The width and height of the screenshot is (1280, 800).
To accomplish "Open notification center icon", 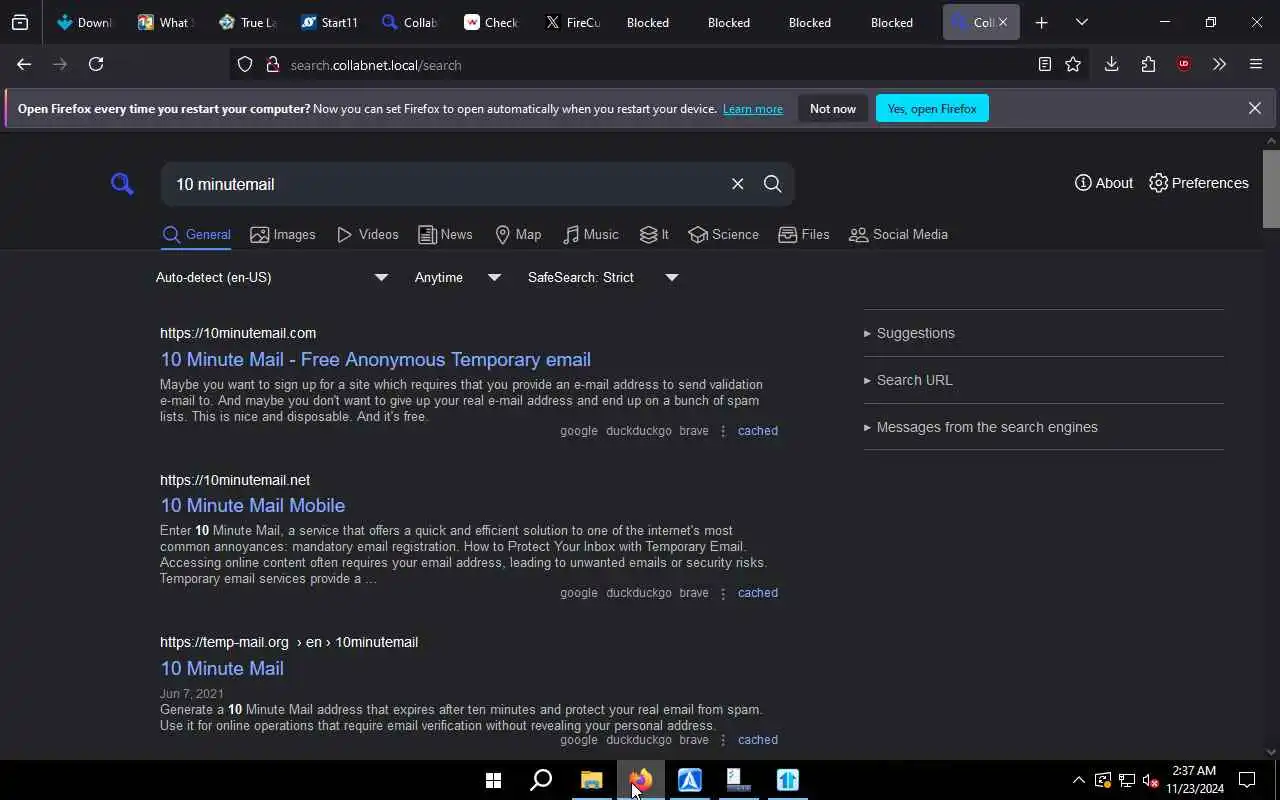I will pos(1247,780).
